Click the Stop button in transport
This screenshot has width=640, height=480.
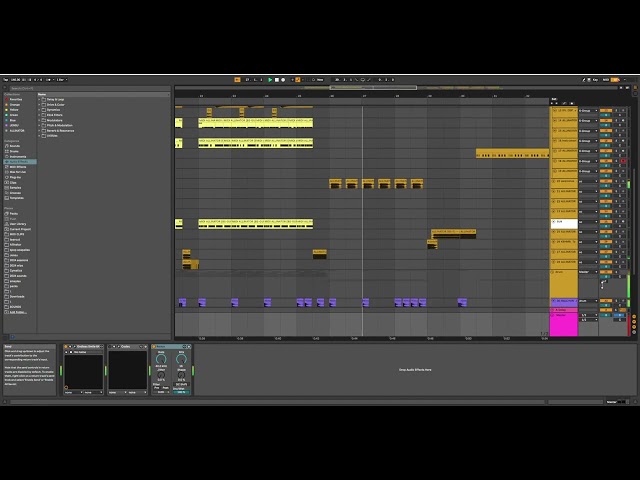pos(276,80)
